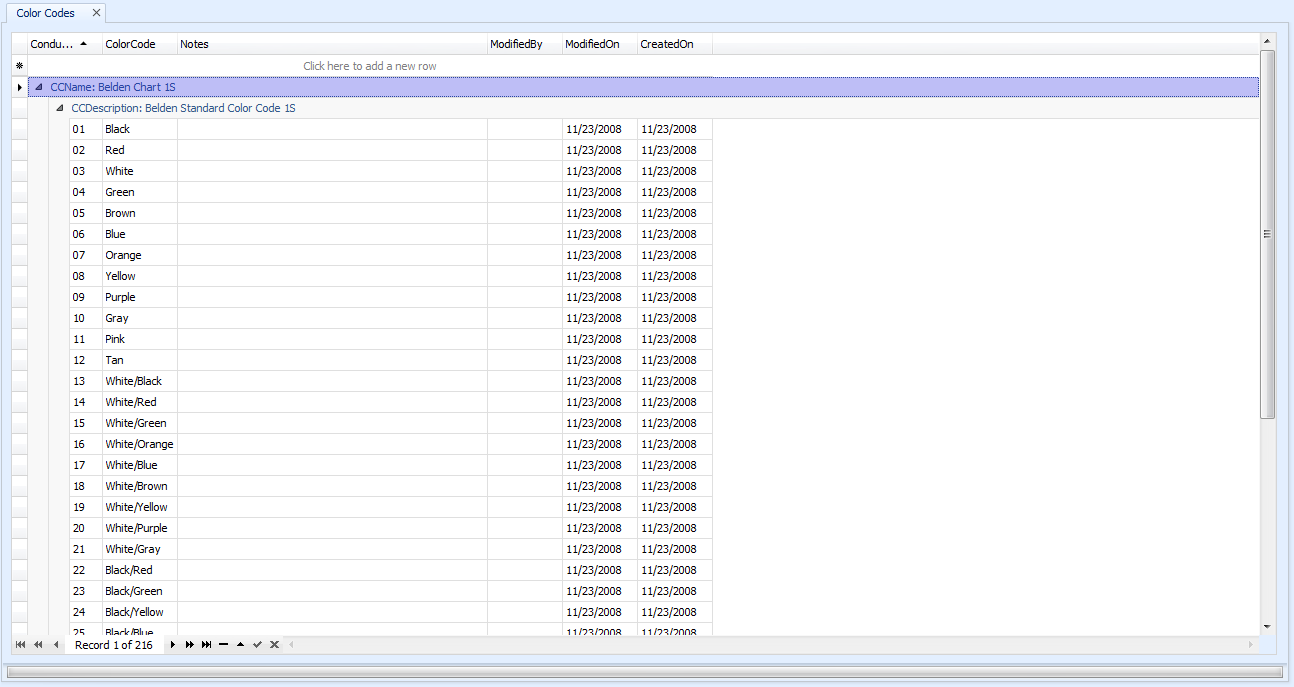Click the new-row asterisk indicator
1294x687 pixels.
(19, 66)
